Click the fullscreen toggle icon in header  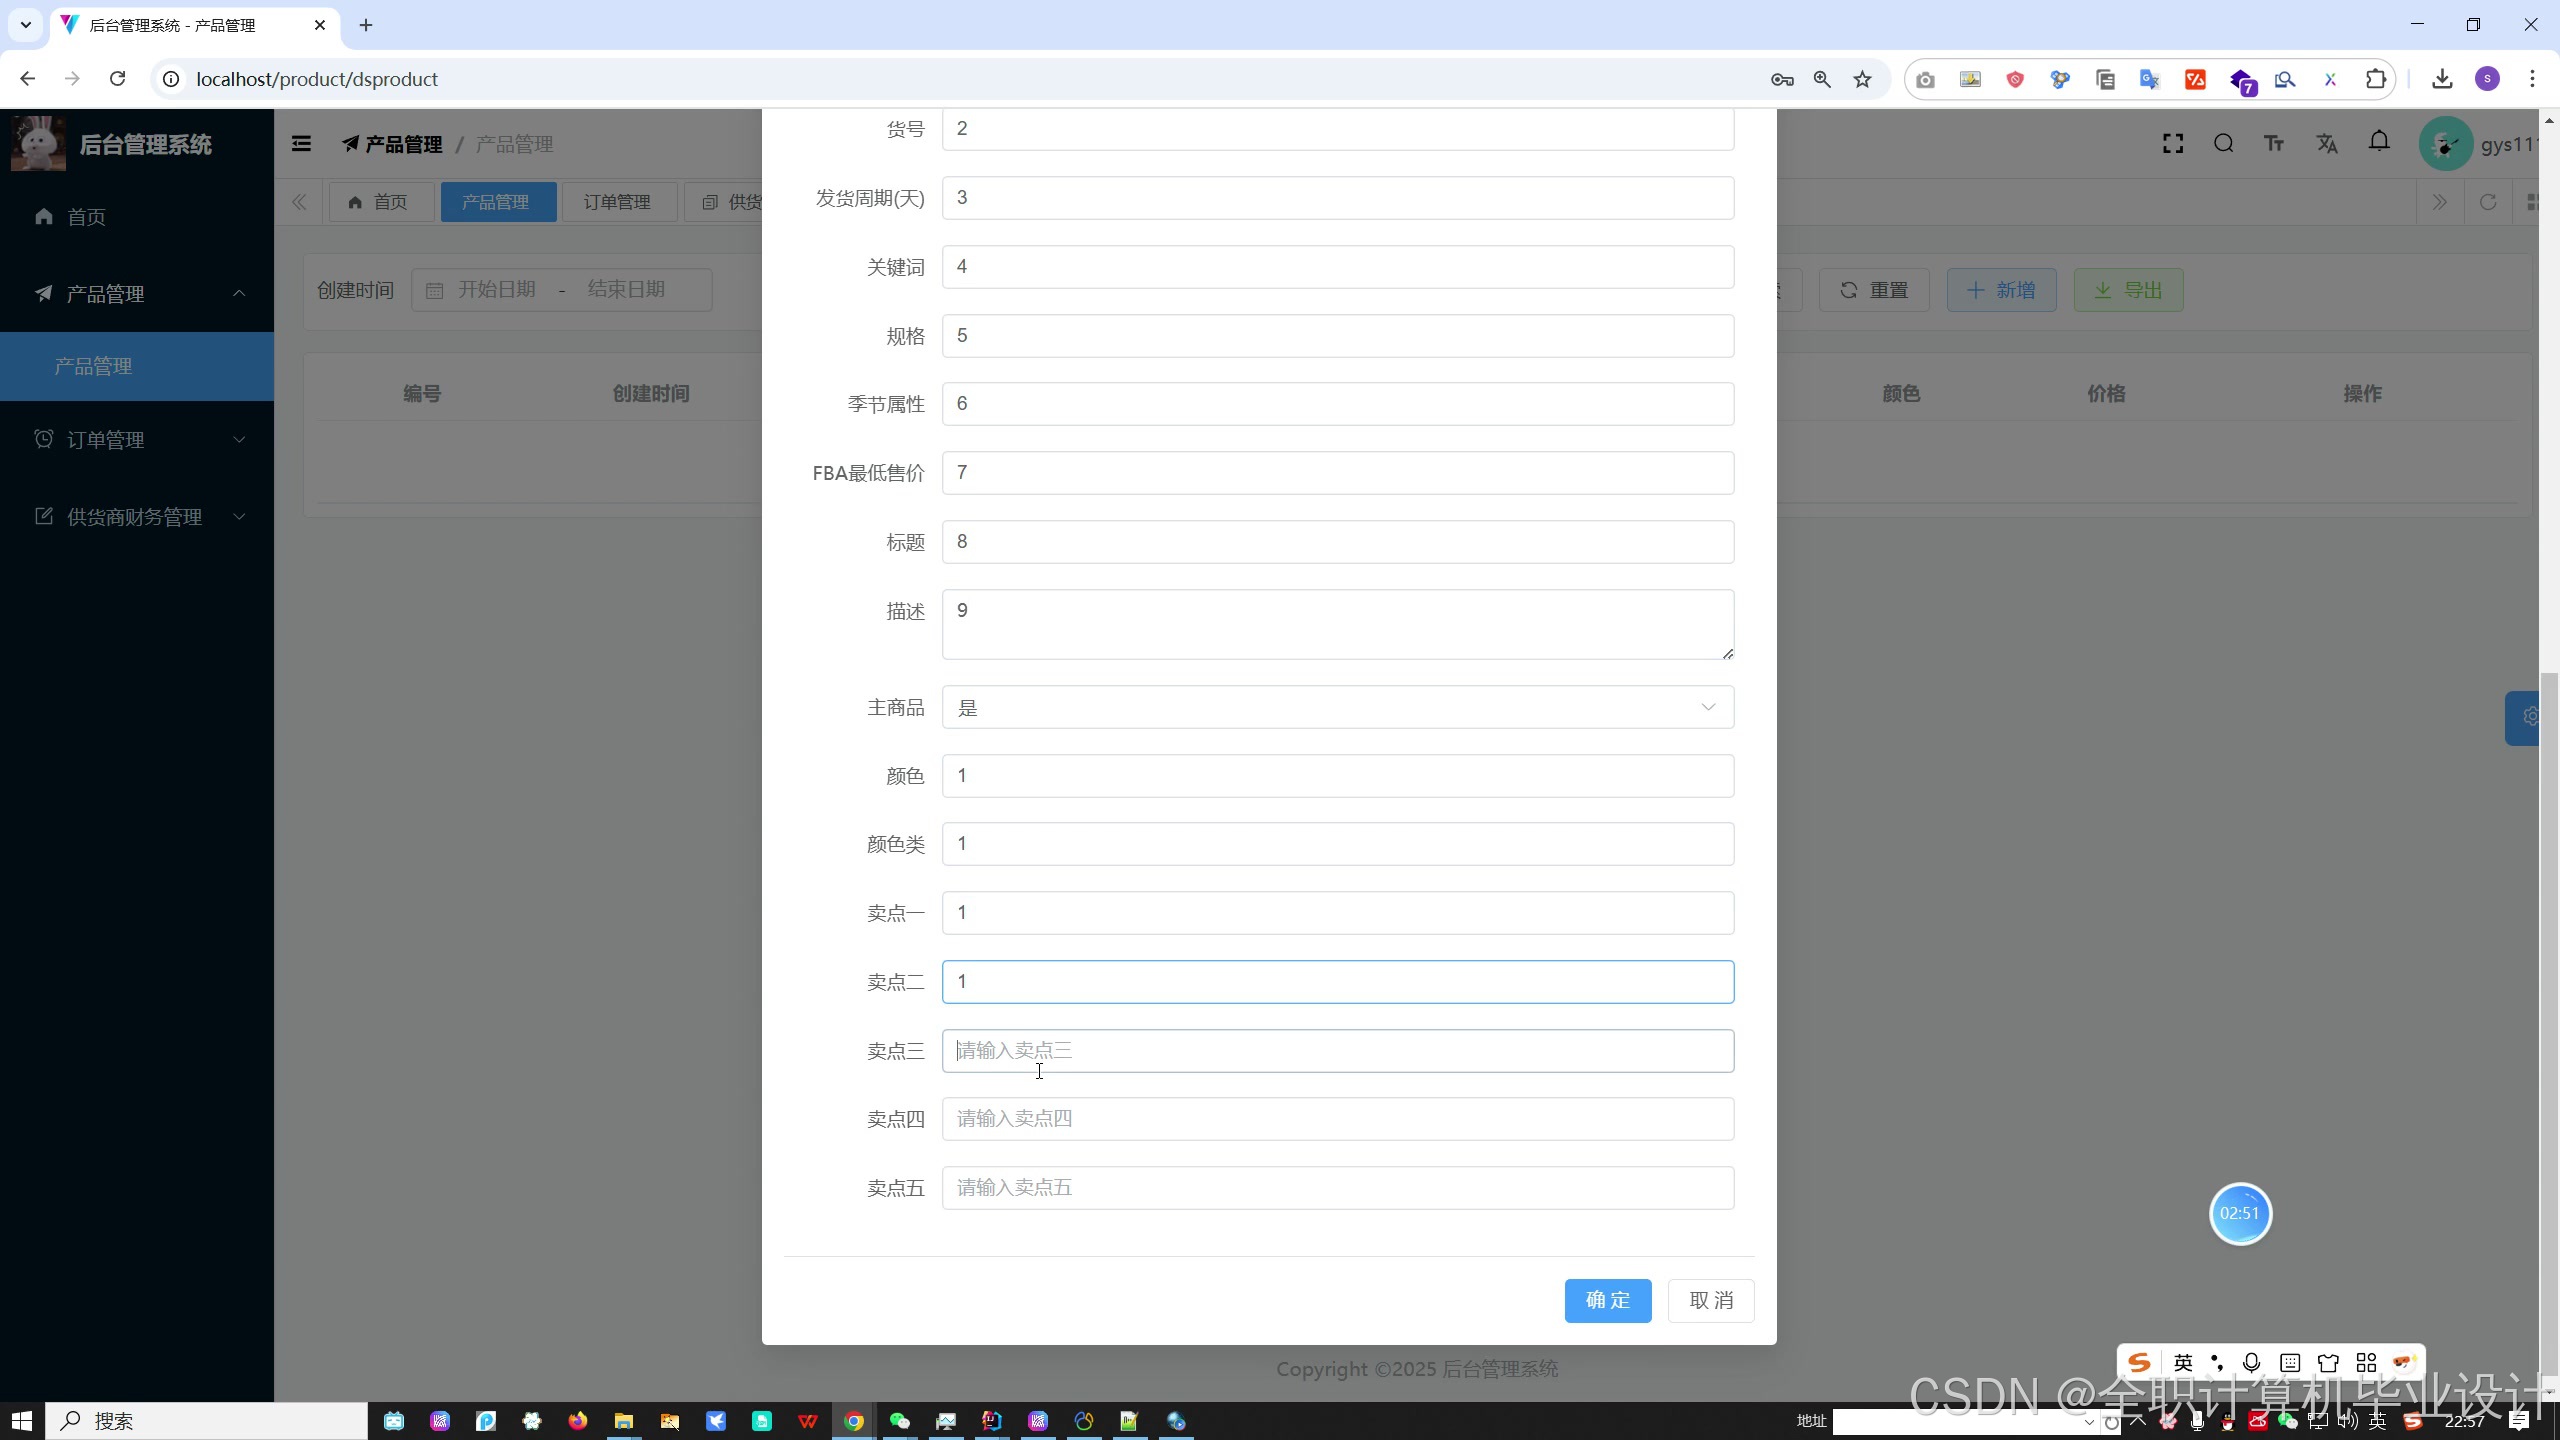[2172, 144]
